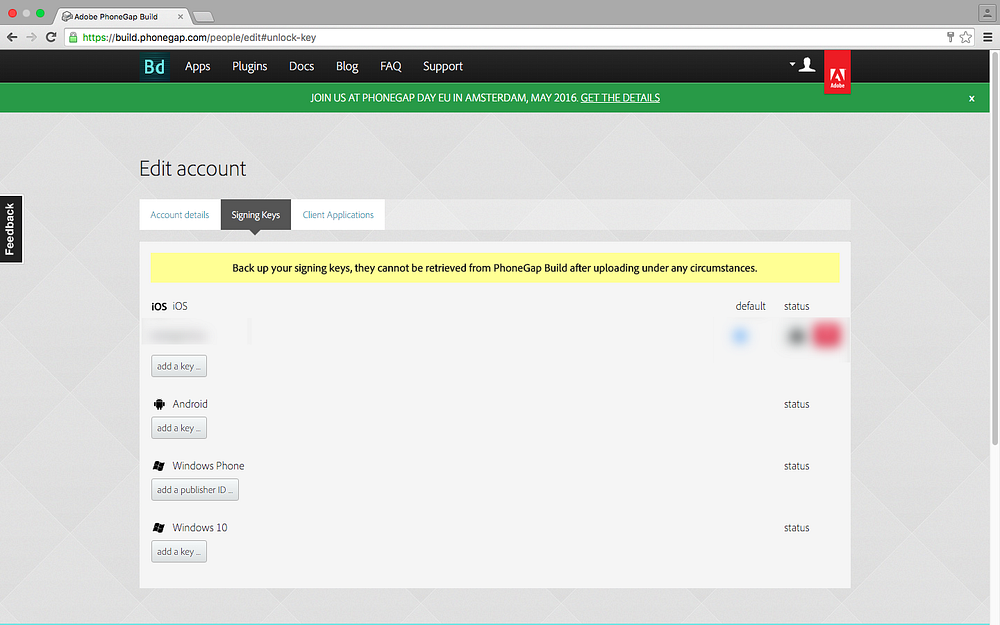Select the Signing Keys tab
Image resolution: width=1000 pixels, height=625 pixels.
coord(256,215)
